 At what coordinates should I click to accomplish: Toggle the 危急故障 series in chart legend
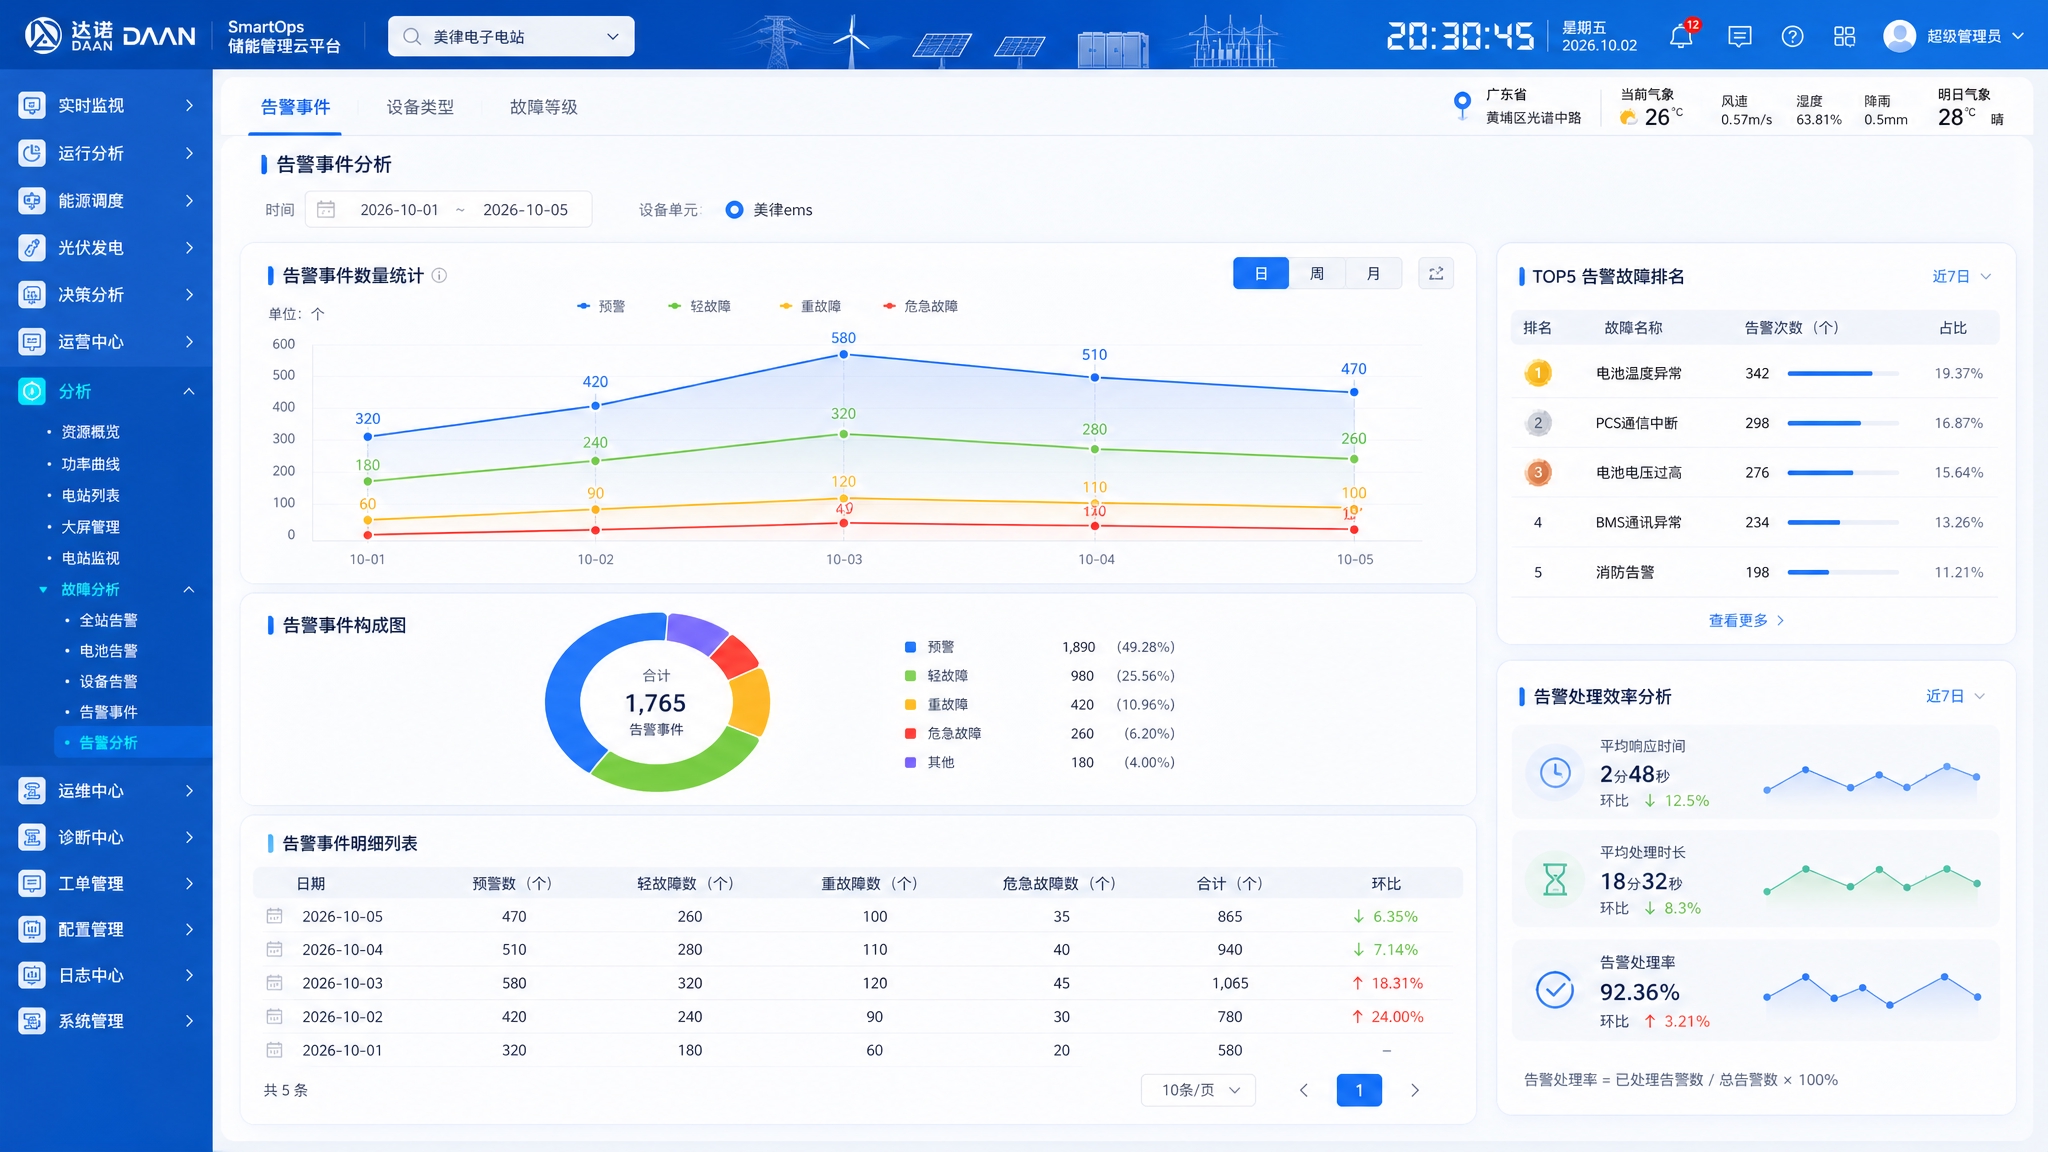click(x=920, y=306)
